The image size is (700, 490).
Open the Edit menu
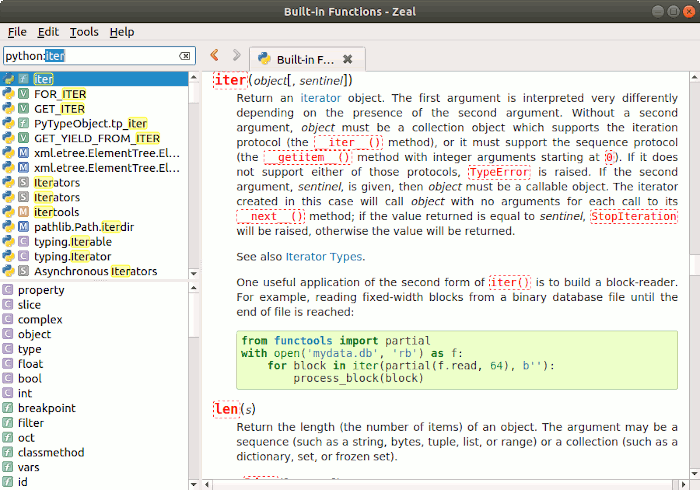[x=49, y=32]
